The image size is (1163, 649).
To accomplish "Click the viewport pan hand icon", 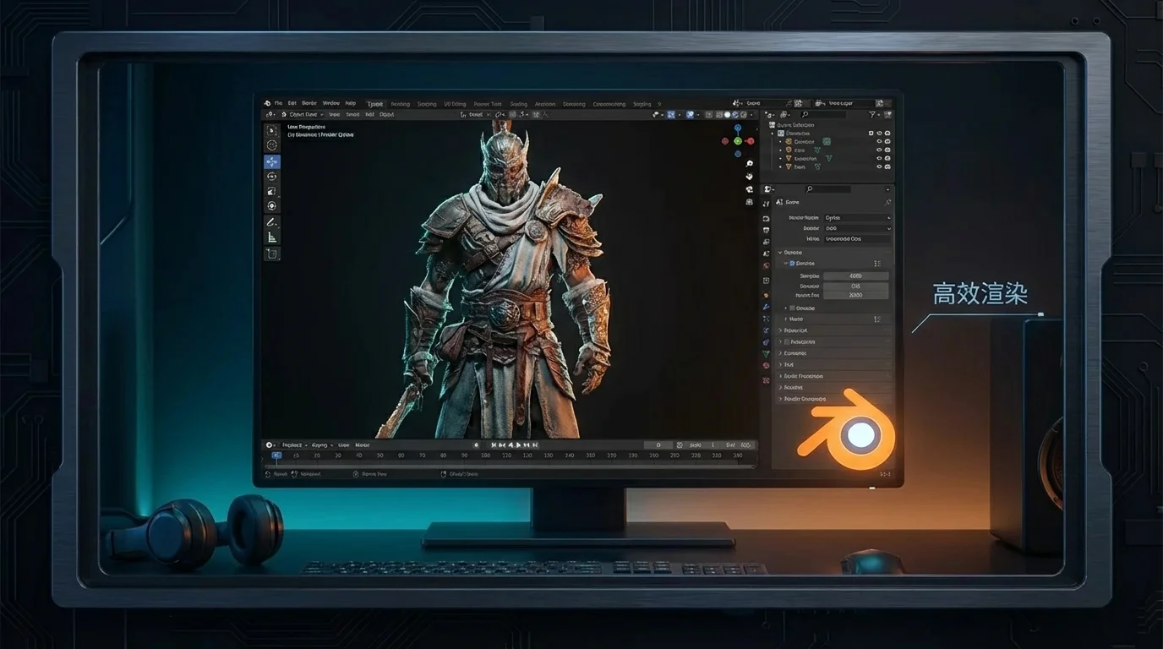I will pyautogui.click(x=749, y=176).
